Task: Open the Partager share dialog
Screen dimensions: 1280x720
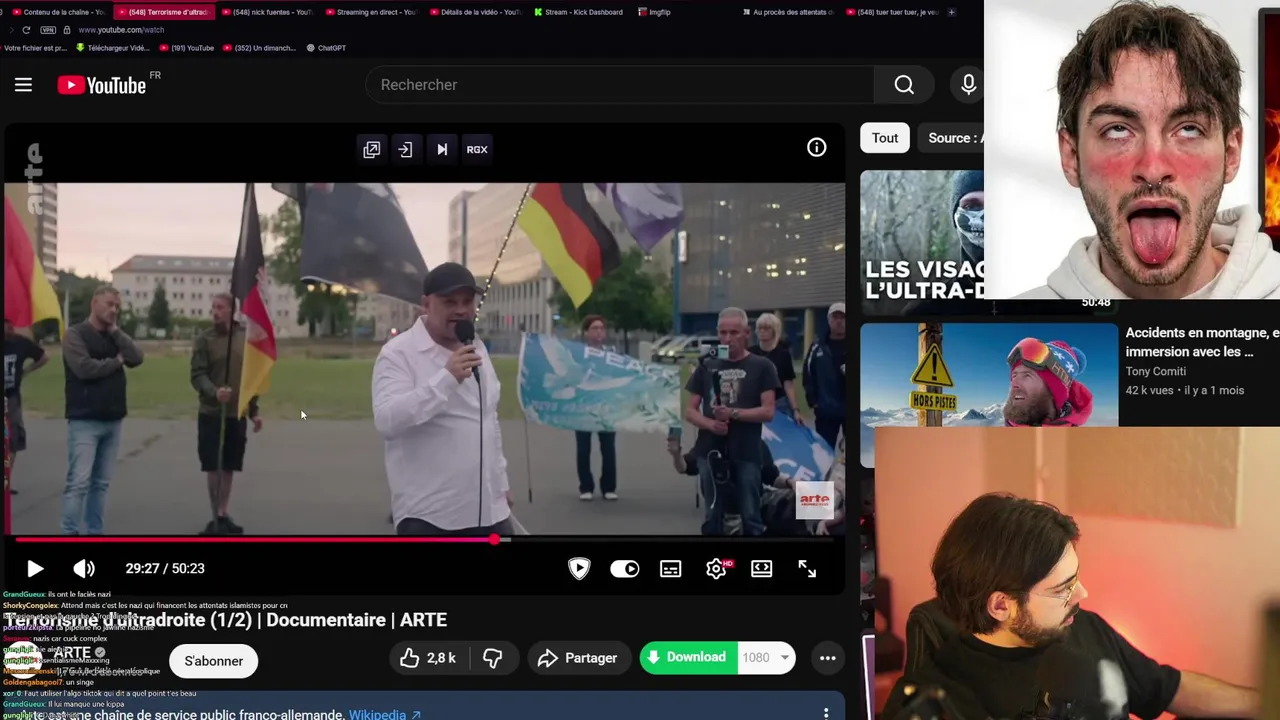Action: (578, 658)
